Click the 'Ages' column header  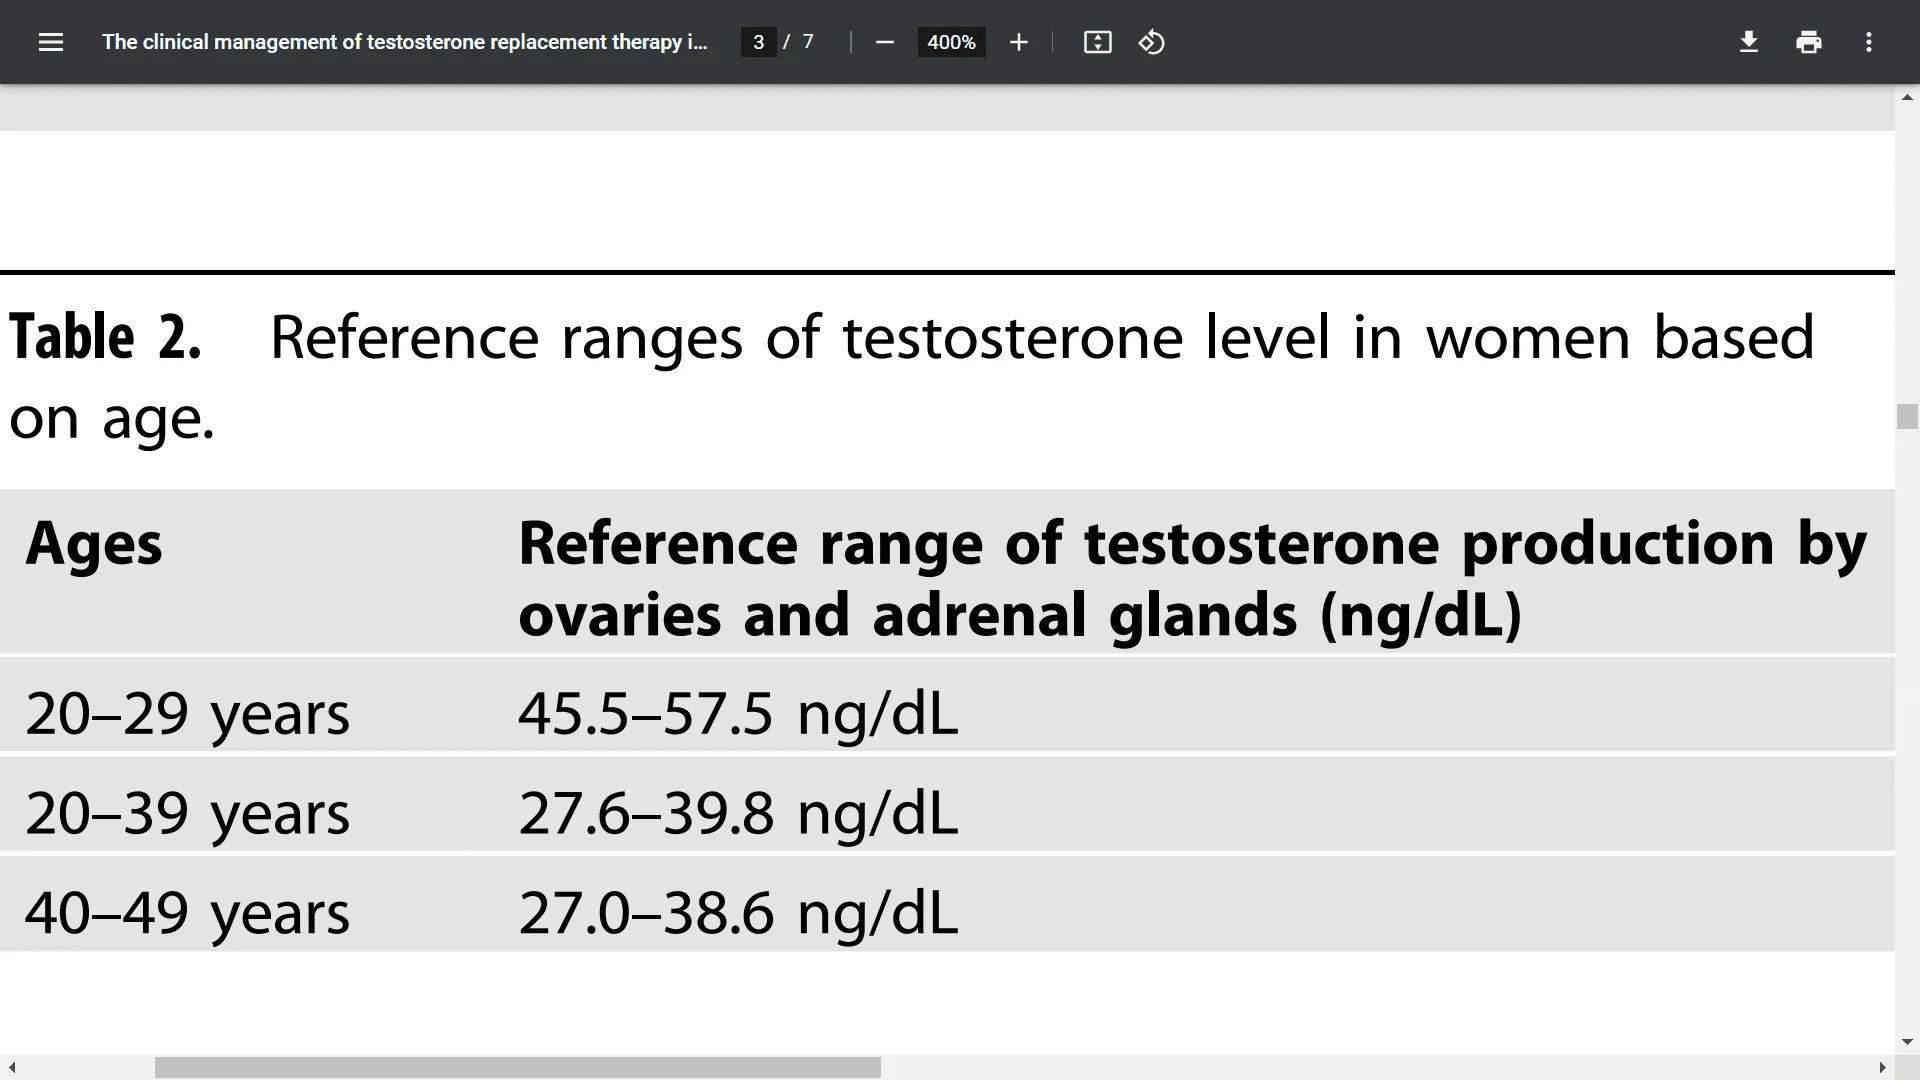pyautogui.click(x=94, y=545)
